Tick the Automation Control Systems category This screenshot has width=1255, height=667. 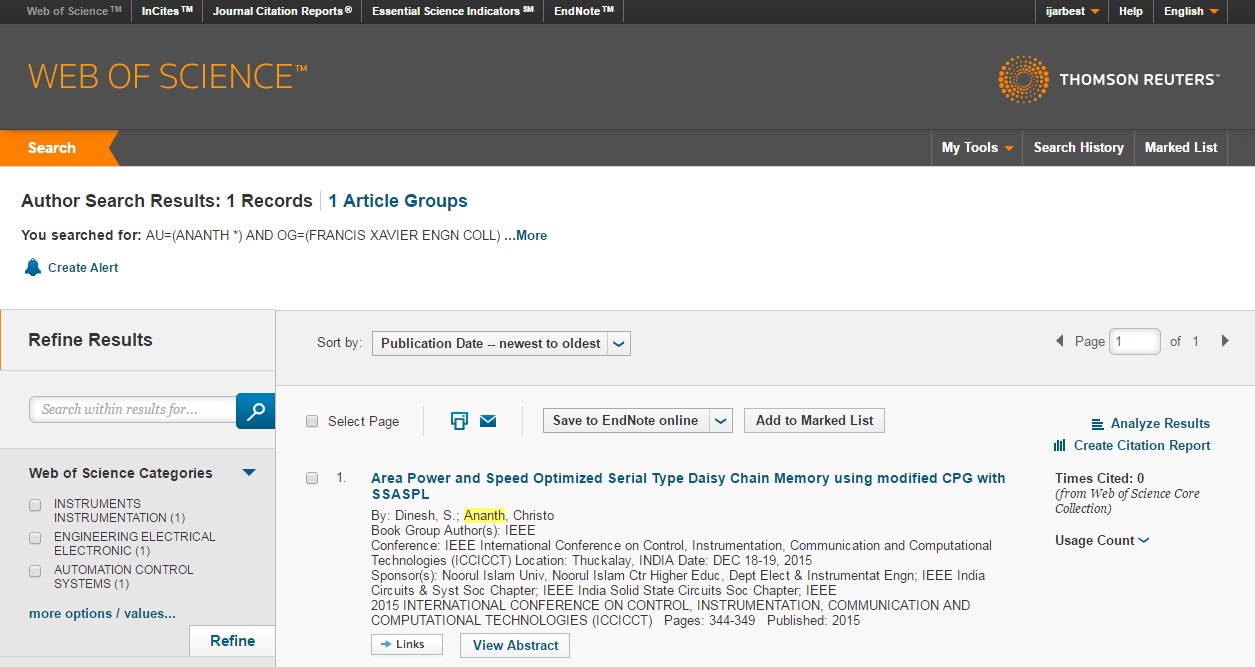35,571
